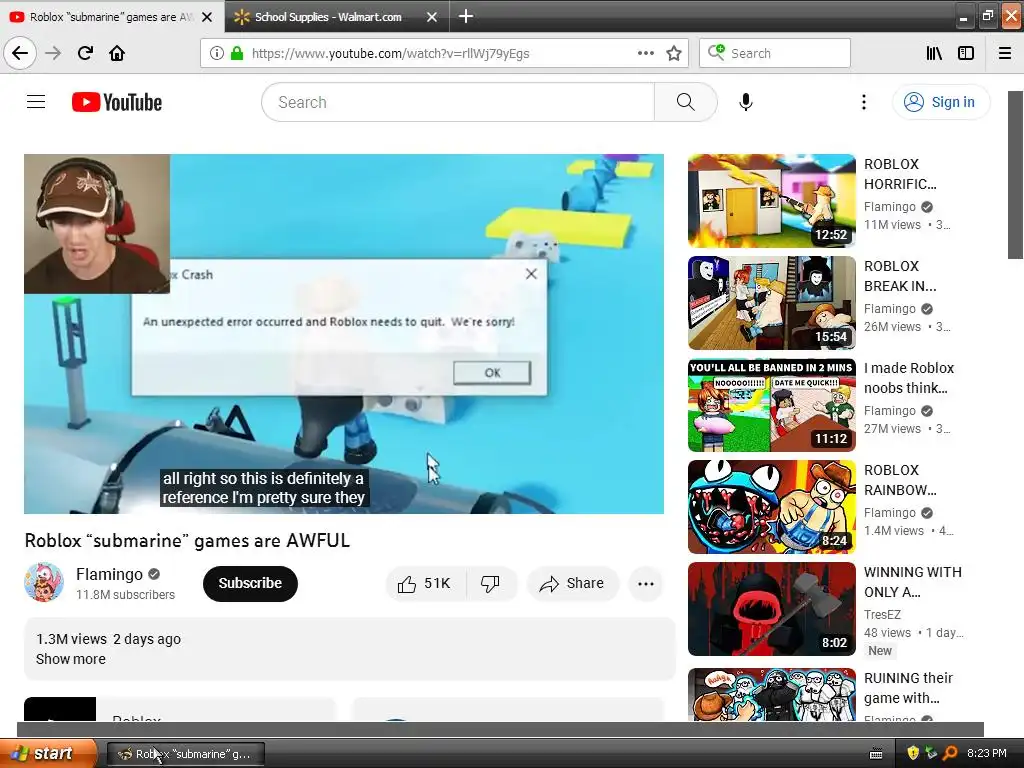This screenshot has height=768, width=1024.
Task: Open the Flamingo channel name link
Action: coord(109,574)
